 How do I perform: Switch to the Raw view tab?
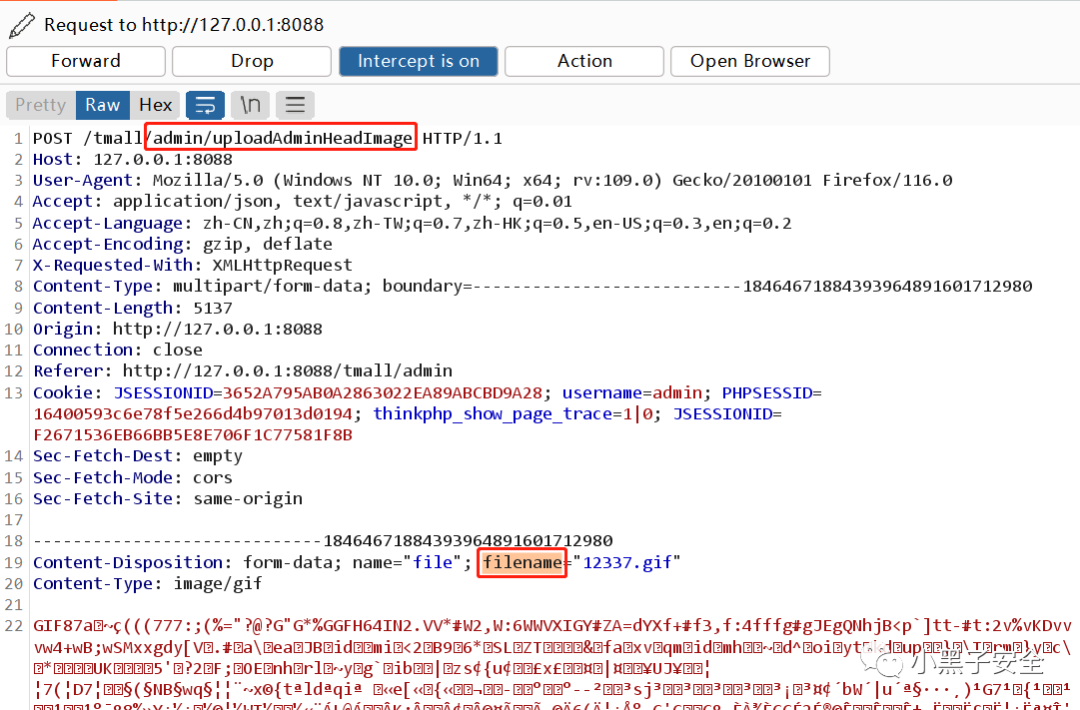tap(103, 105)
